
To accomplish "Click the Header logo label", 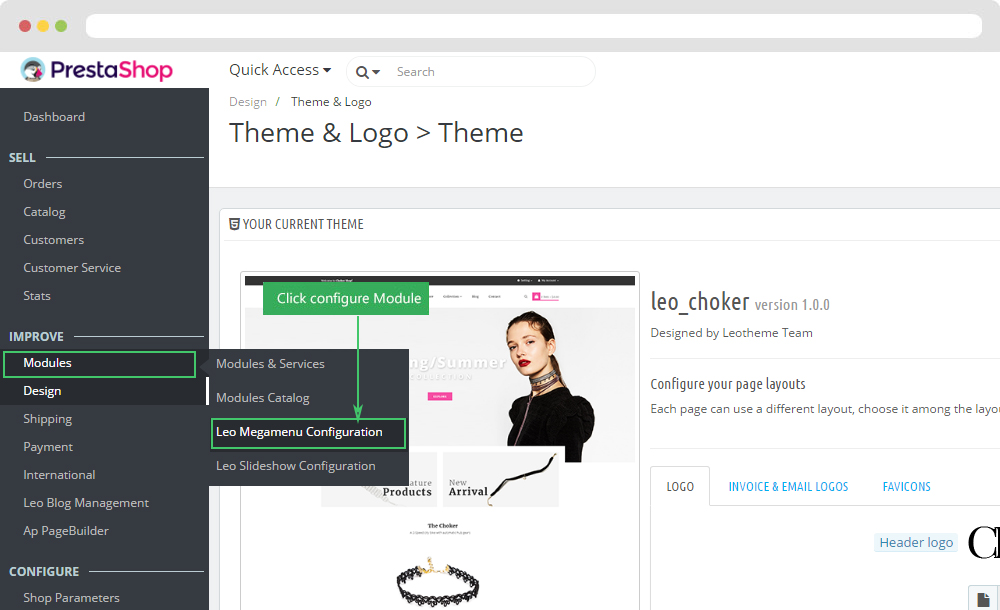I will pyautogui.click(x=916, y=542).
